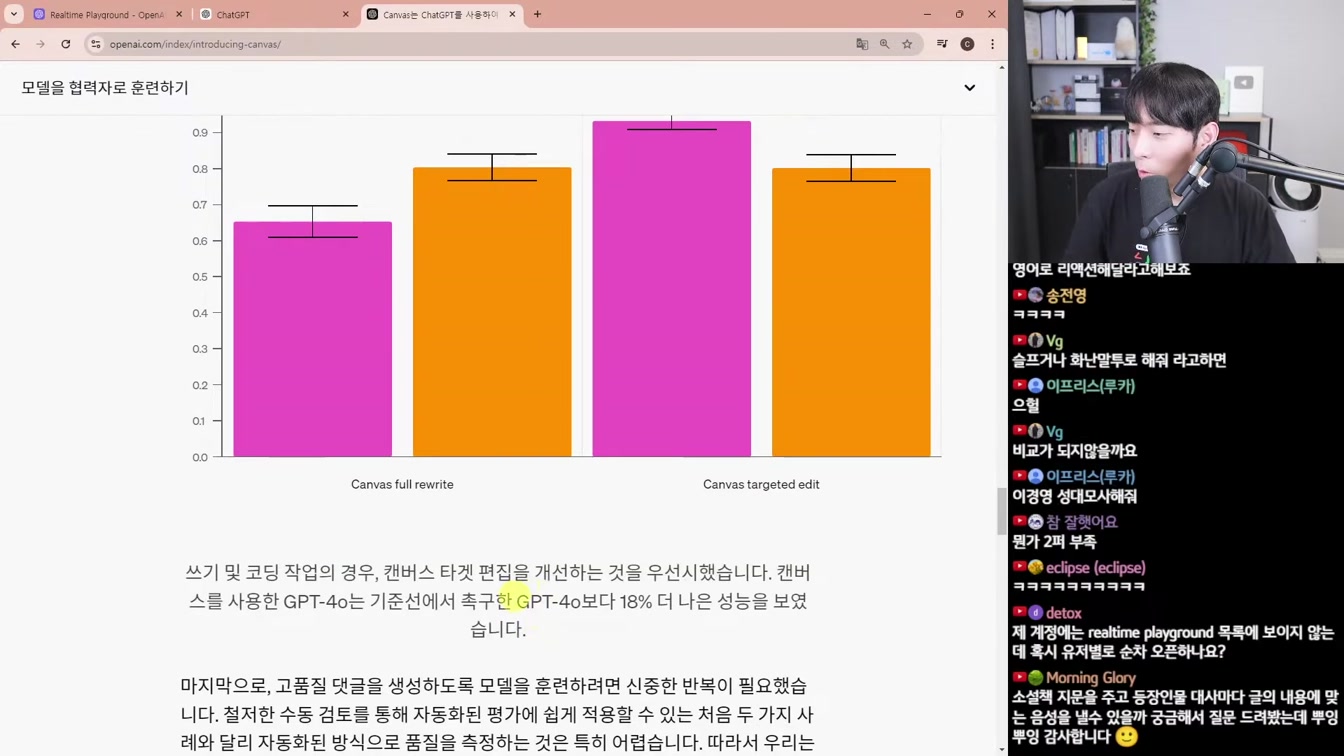The height and width of the screenshot is (756, 1344).
Task: Click the scrollbar up arrow
Action: click(1002, 68)
